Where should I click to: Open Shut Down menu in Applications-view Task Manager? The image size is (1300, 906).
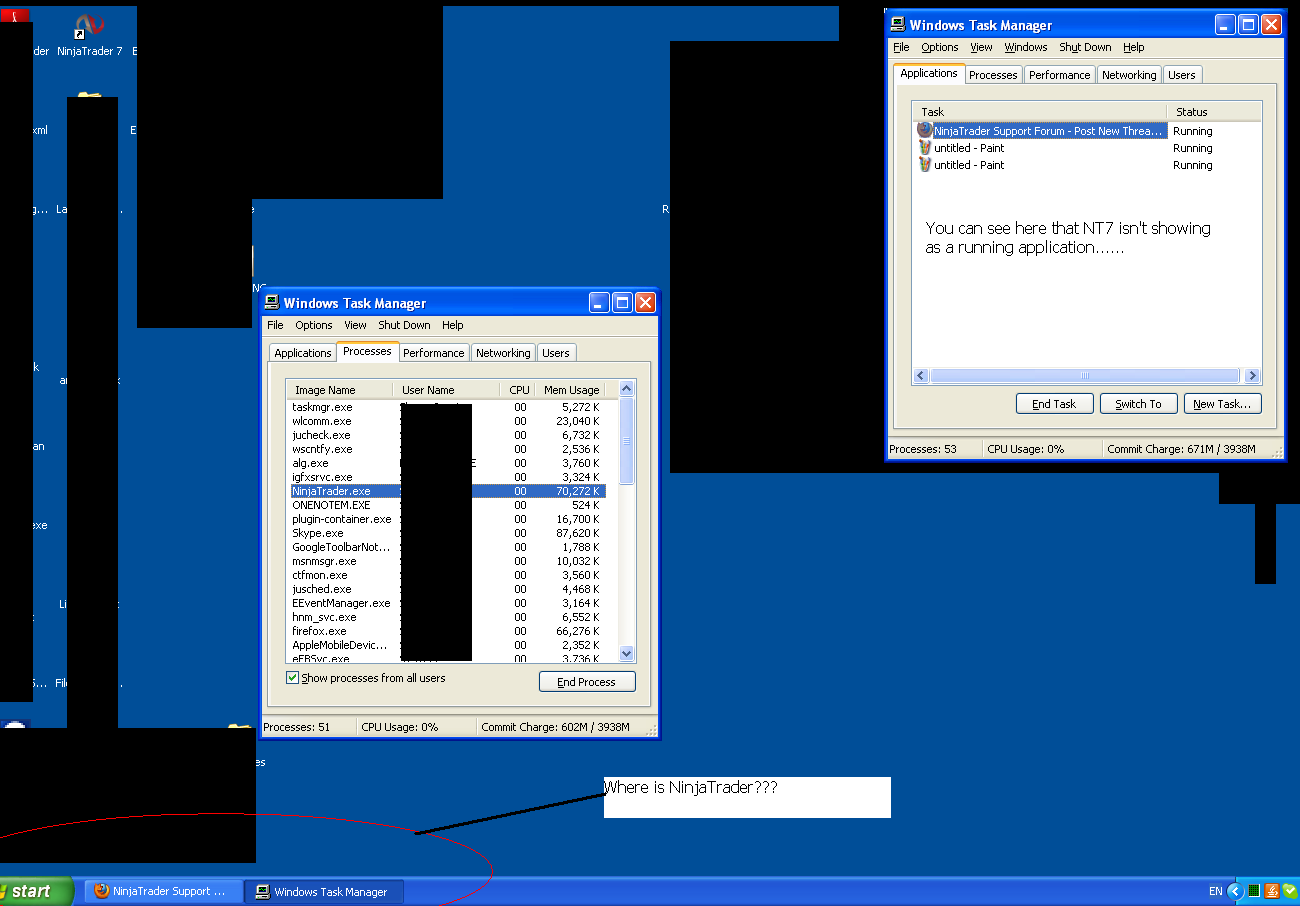(x=1085, y=47)
